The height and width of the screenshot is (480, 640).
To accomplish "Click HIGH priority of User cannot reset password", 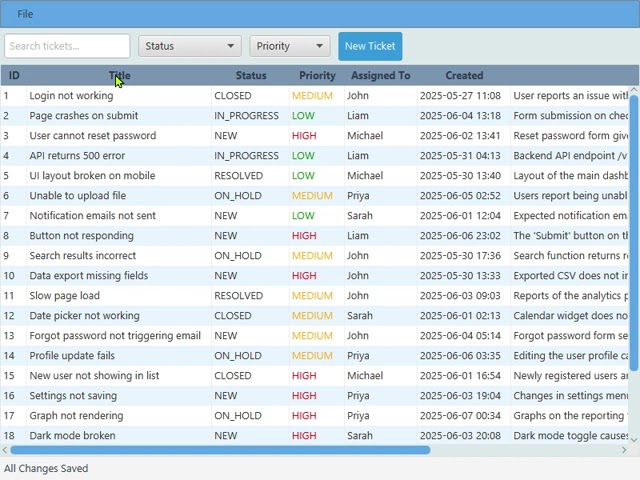I will click(x=304, y=136).
